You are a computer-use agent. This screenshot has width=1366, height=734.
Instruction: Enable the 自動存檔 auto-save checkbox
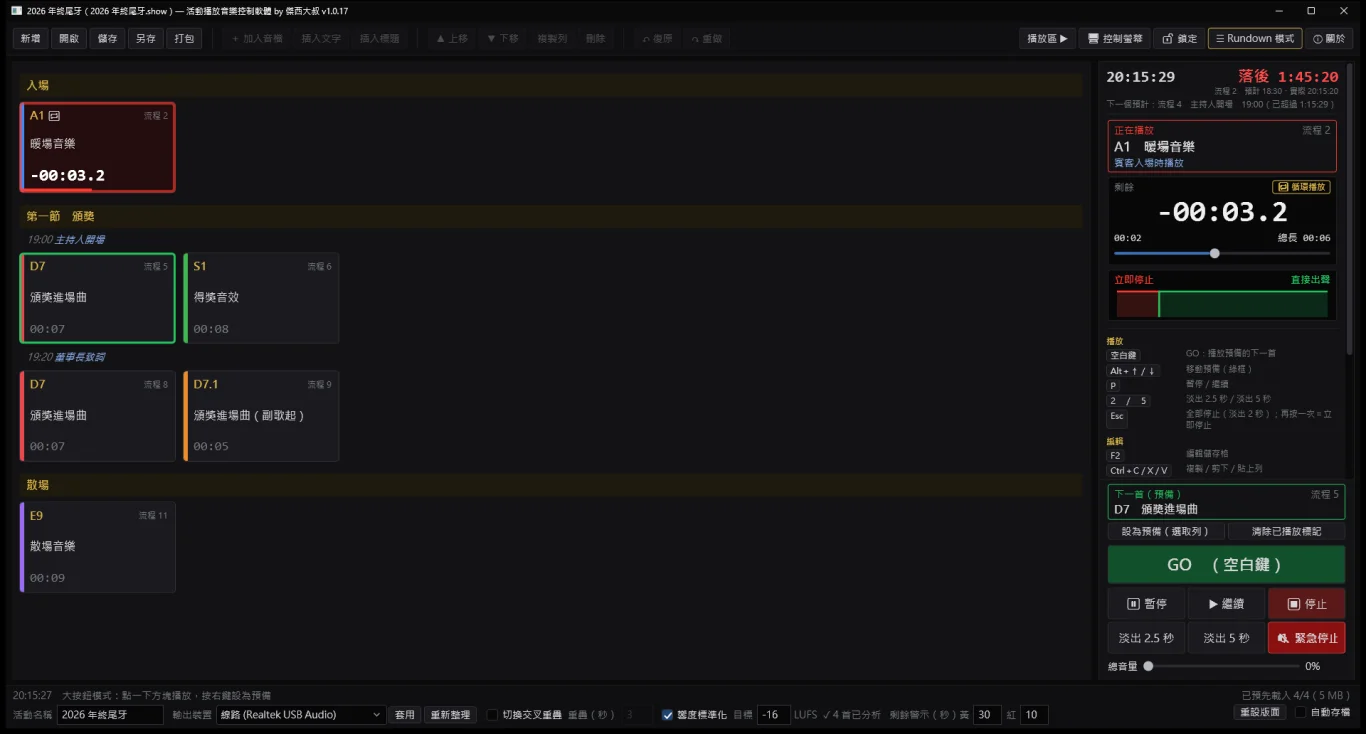click(1301, 712)
